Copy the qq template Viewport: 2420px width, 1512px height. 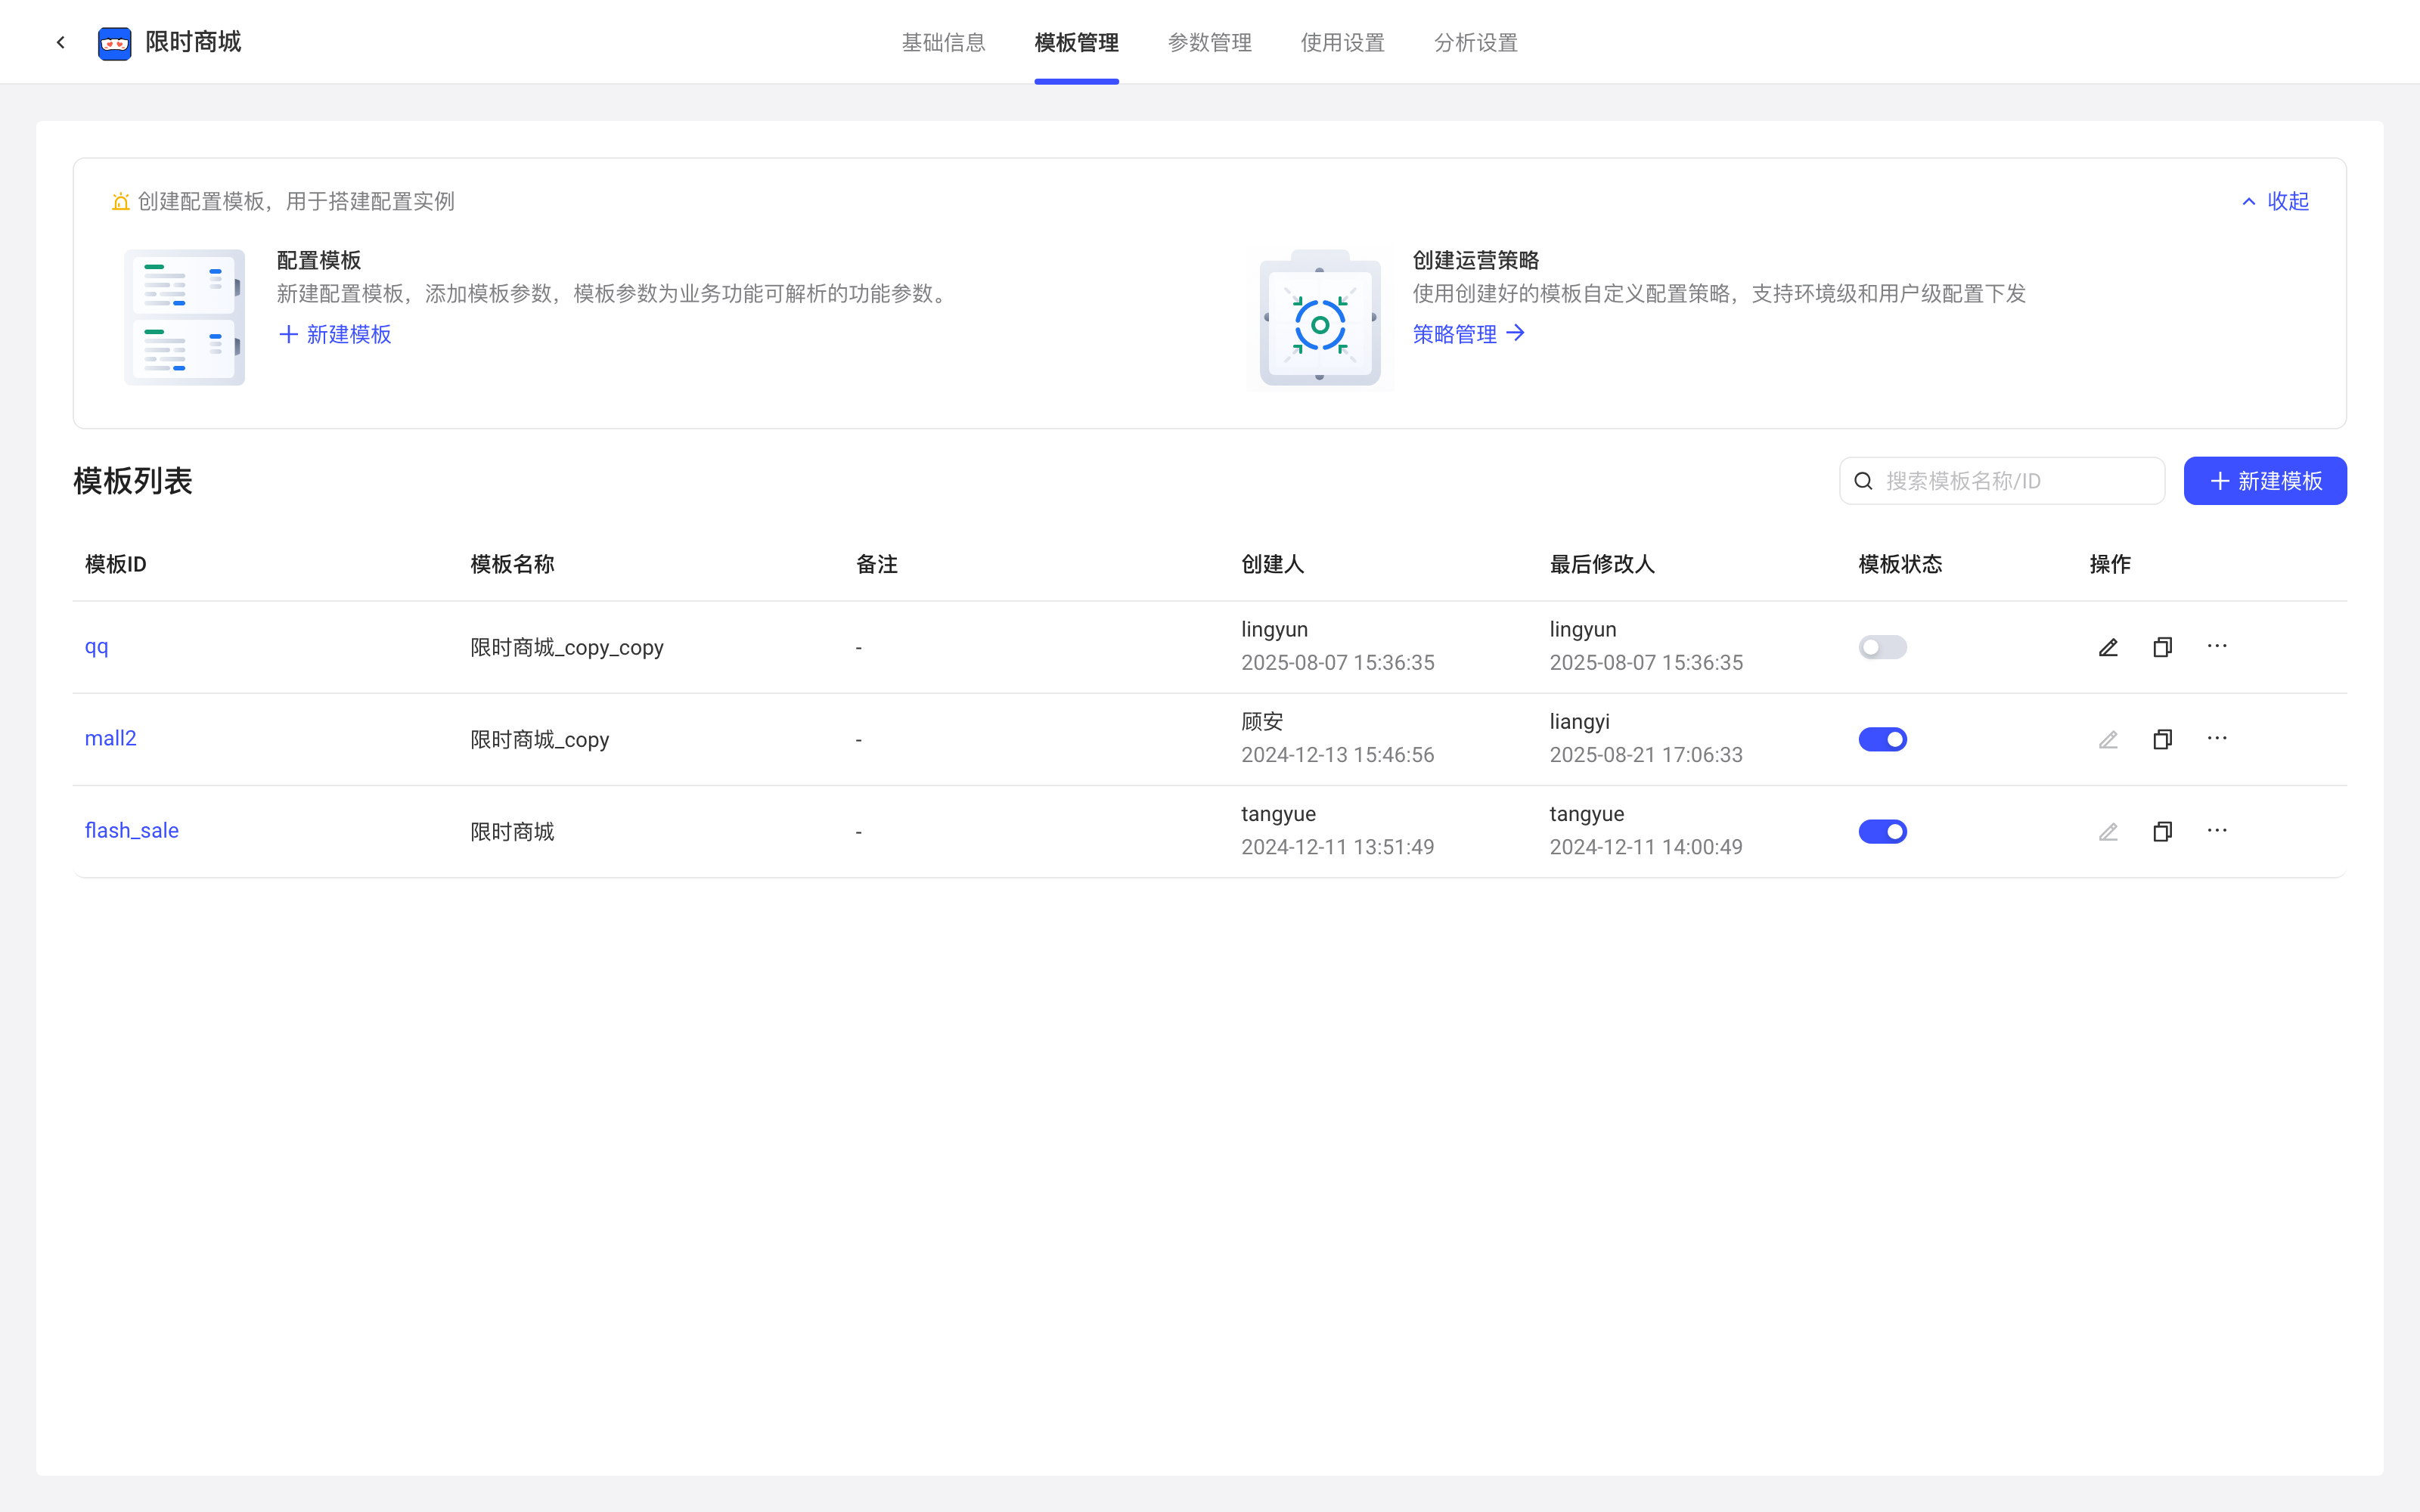tap(2162, 647)
